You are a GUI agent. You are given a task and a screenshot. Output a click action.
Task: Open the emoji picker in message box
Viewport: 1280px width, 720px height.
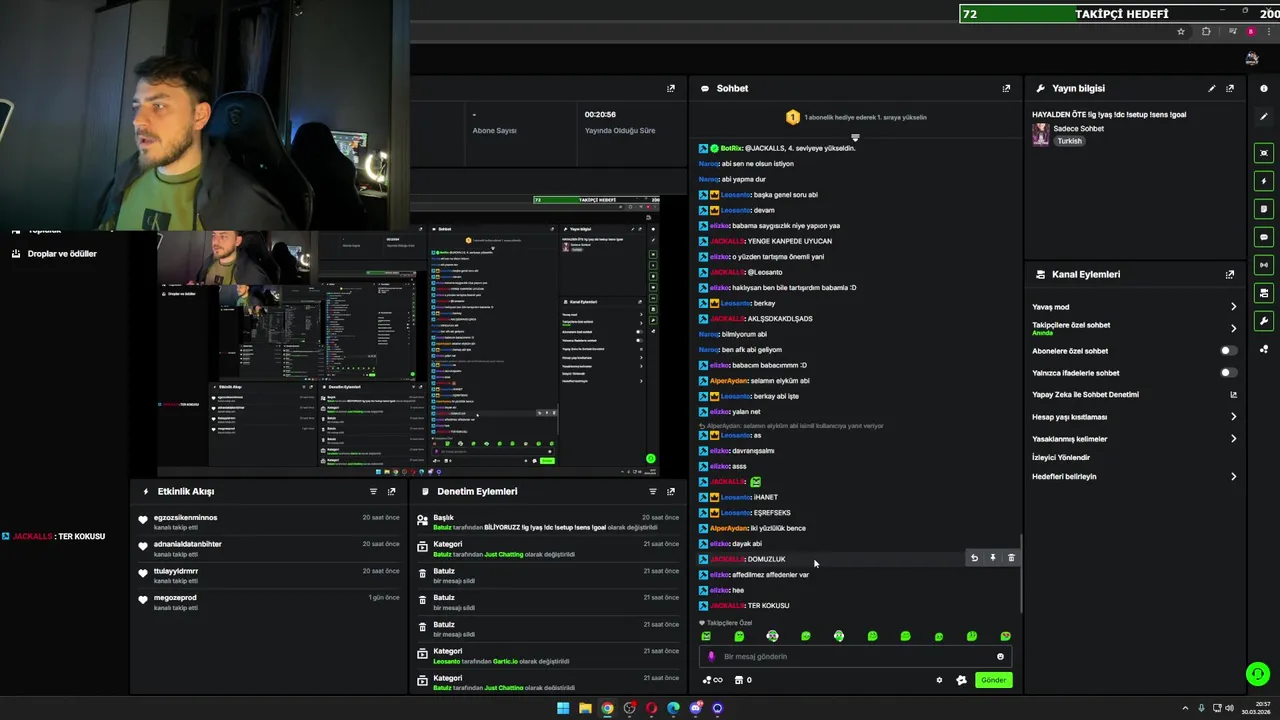tap(1000, 656)
